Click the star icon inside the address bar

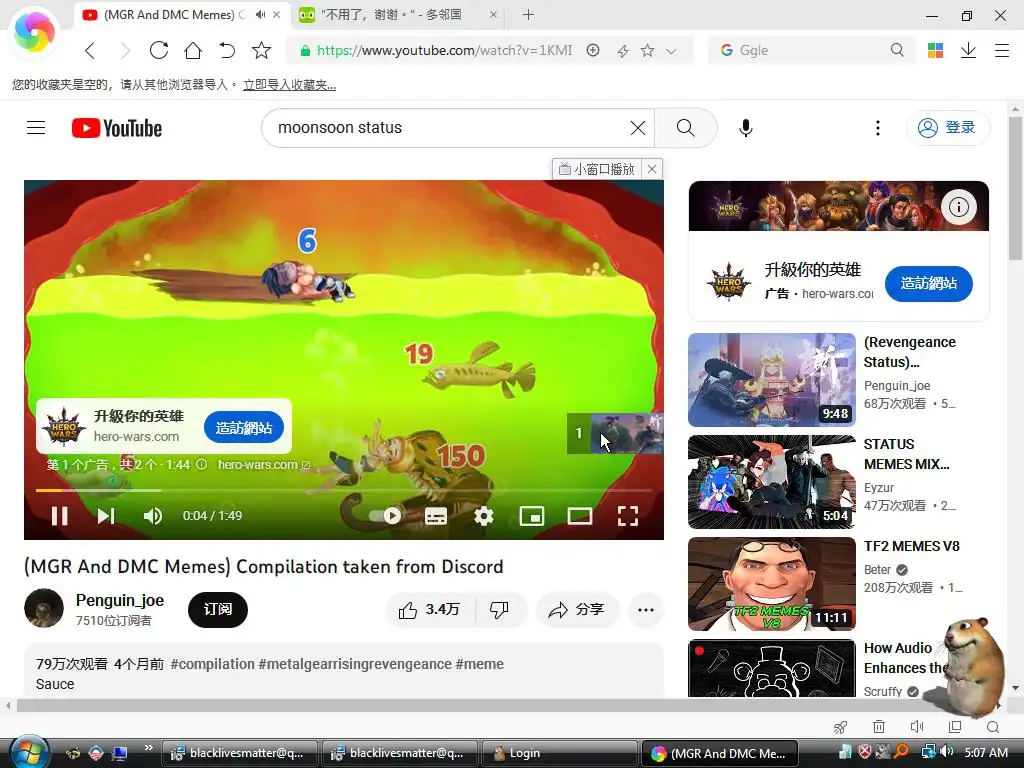click(647, 50)
